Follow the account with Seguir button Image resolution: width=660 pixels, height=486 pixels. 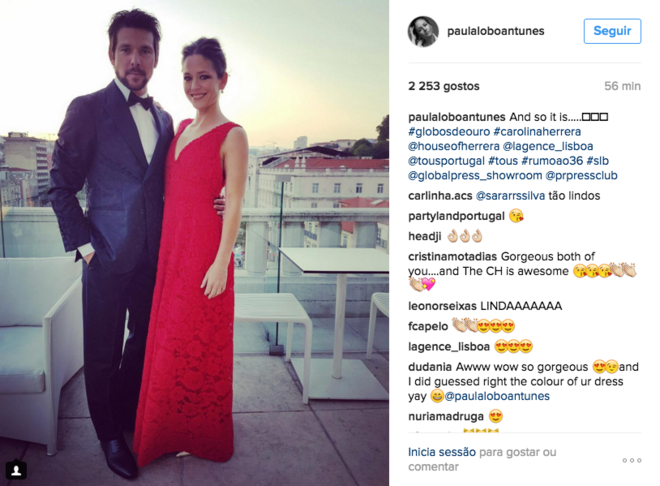612,31
